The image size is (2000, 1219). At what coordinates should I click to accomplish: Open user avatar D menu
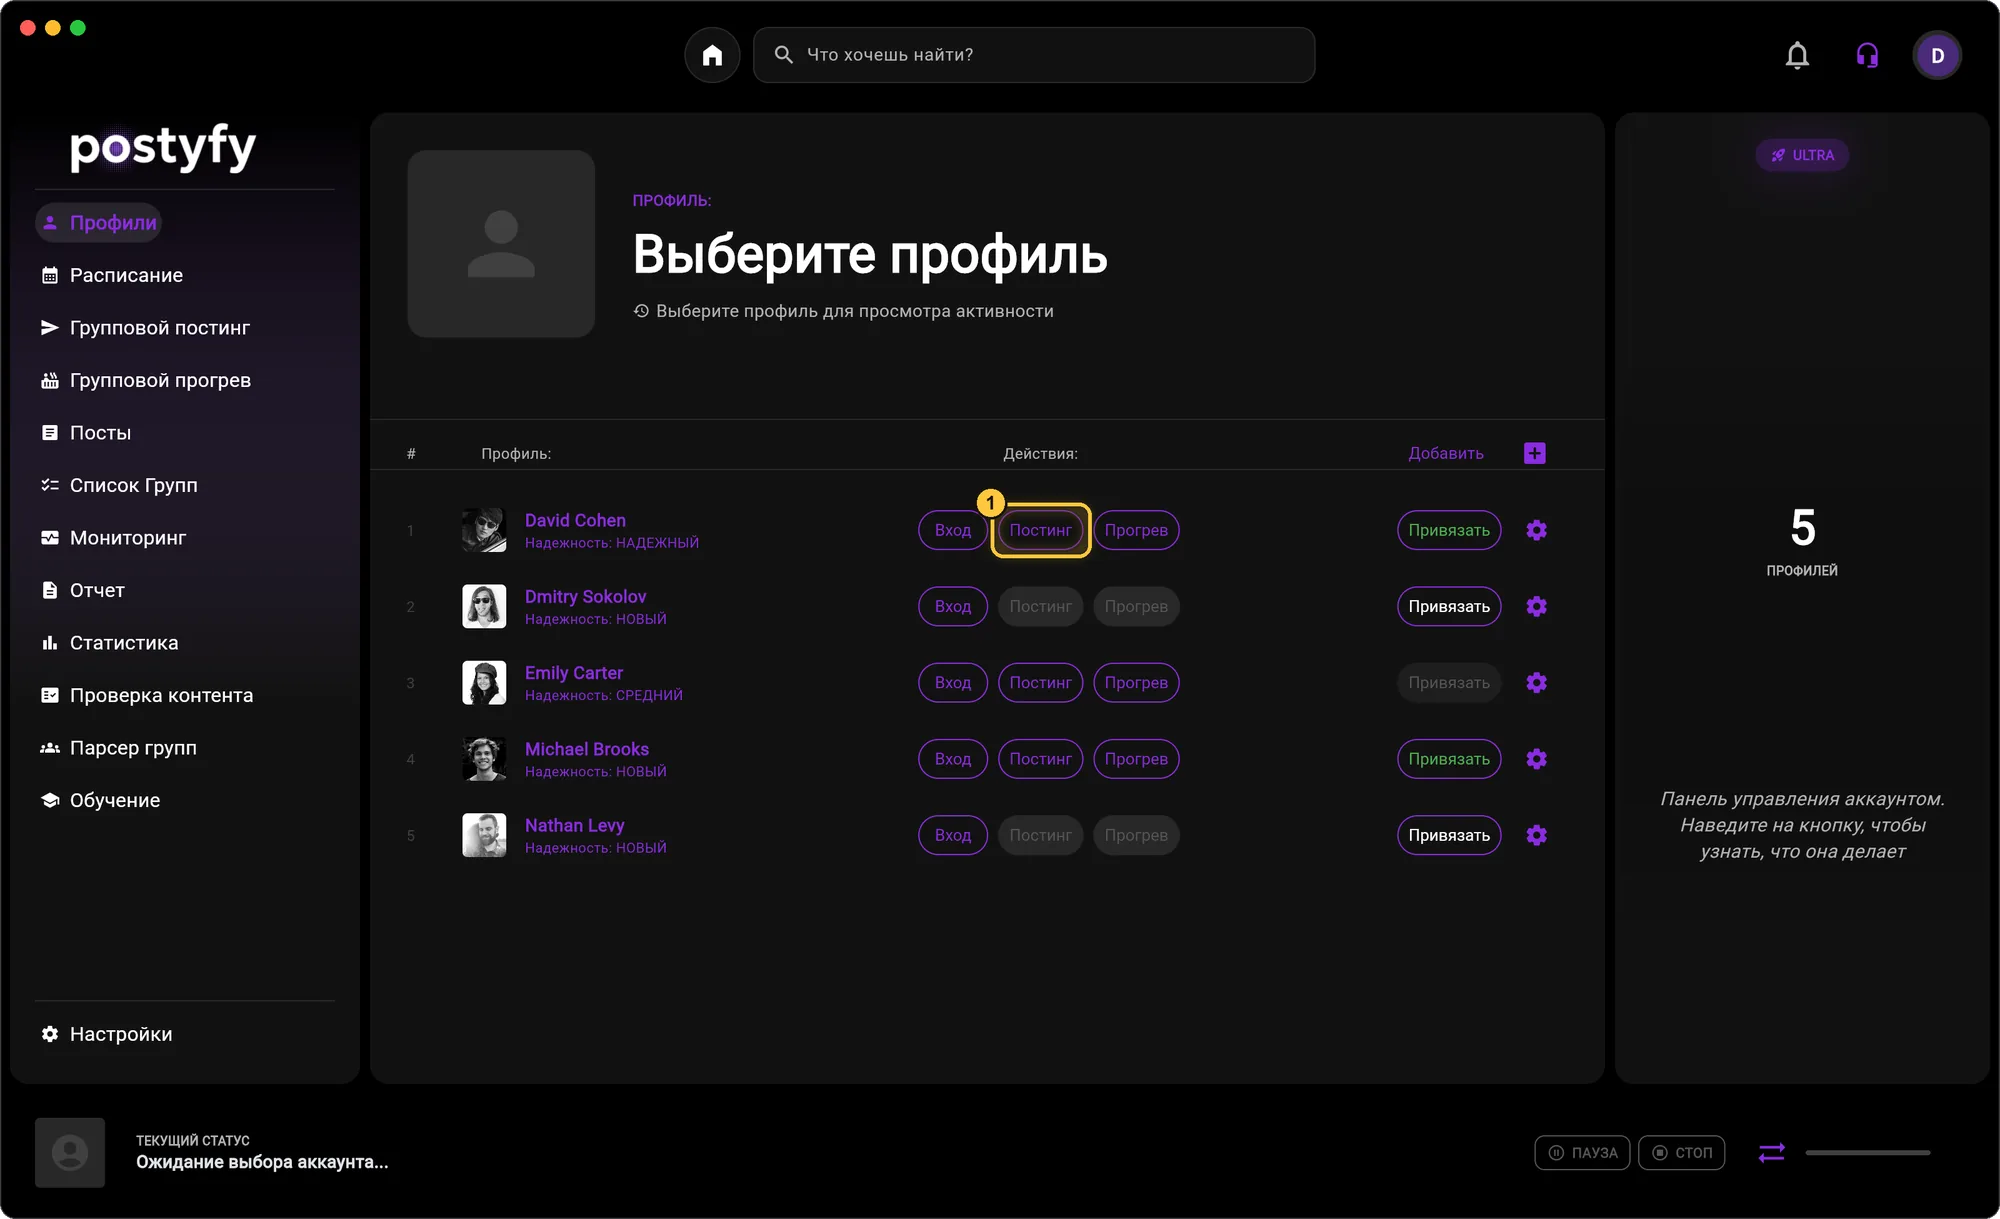pos(1937,55)
